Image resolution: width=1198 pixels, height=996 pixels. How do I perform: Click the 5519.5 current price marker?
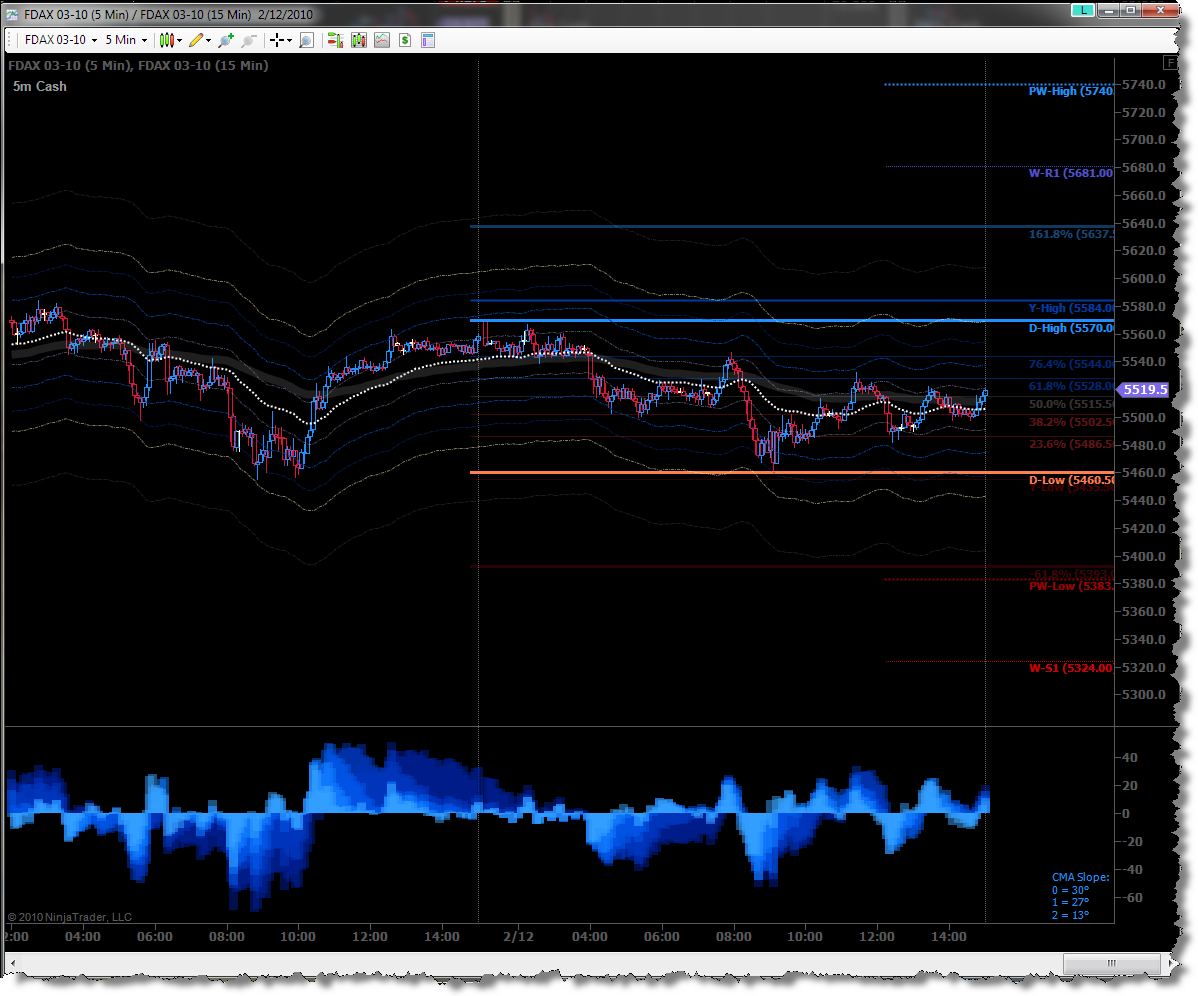click(1144, 390)
